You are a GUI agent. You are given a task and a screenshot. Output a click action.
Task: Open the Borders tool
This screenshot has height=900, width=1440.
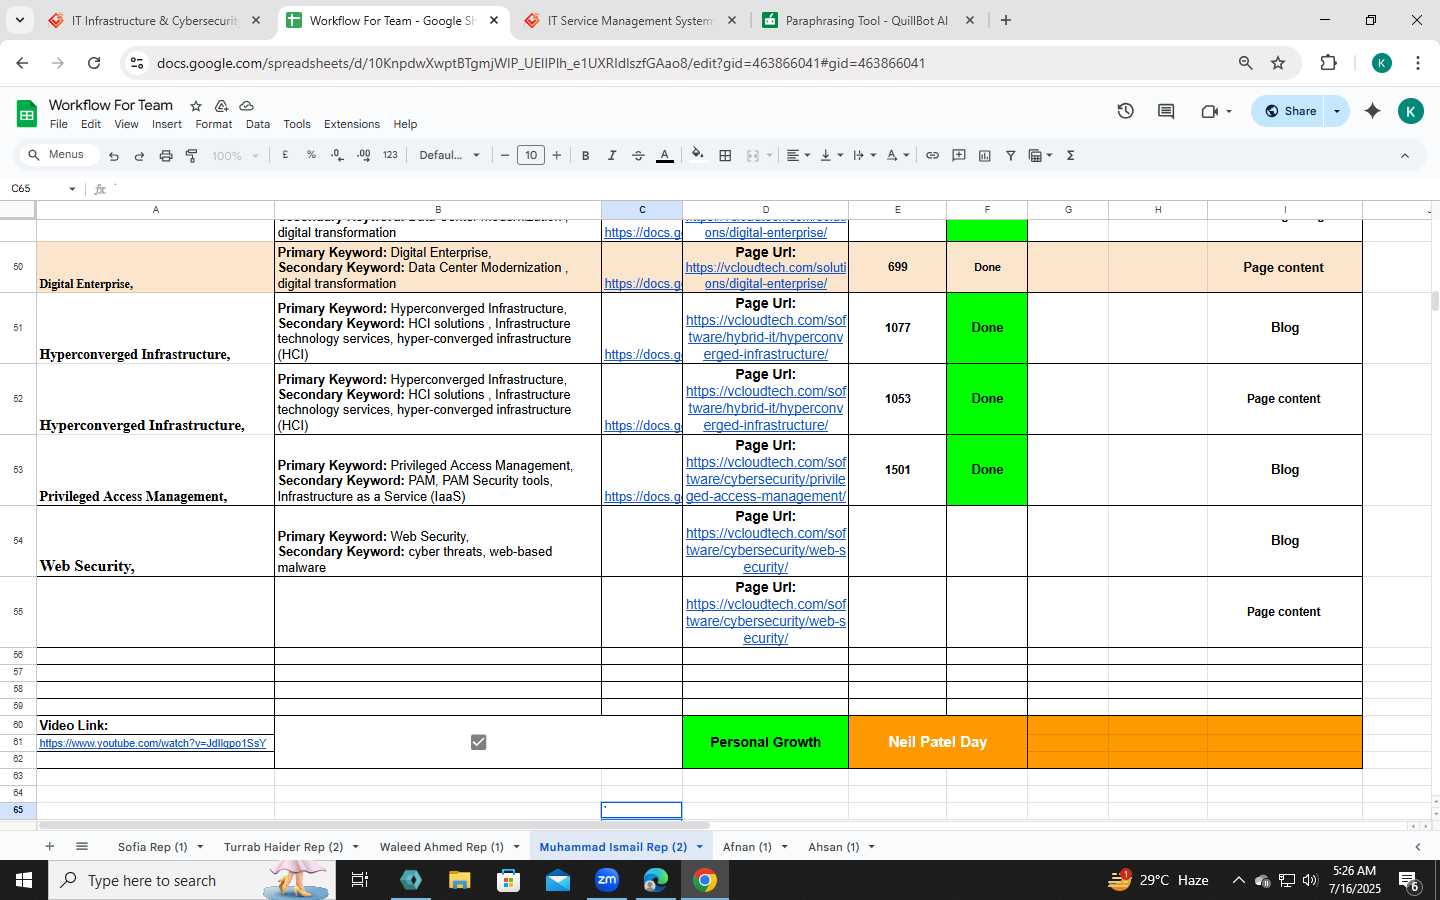(725, 155)
